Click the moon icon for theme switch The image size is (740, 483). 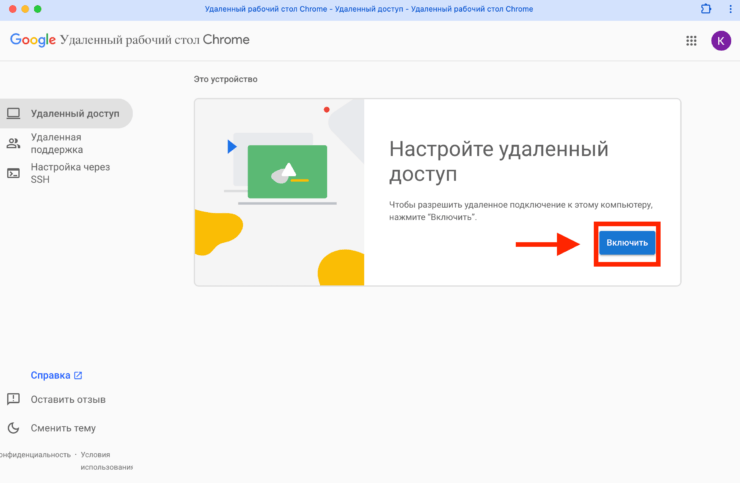[x=13, y=428]
